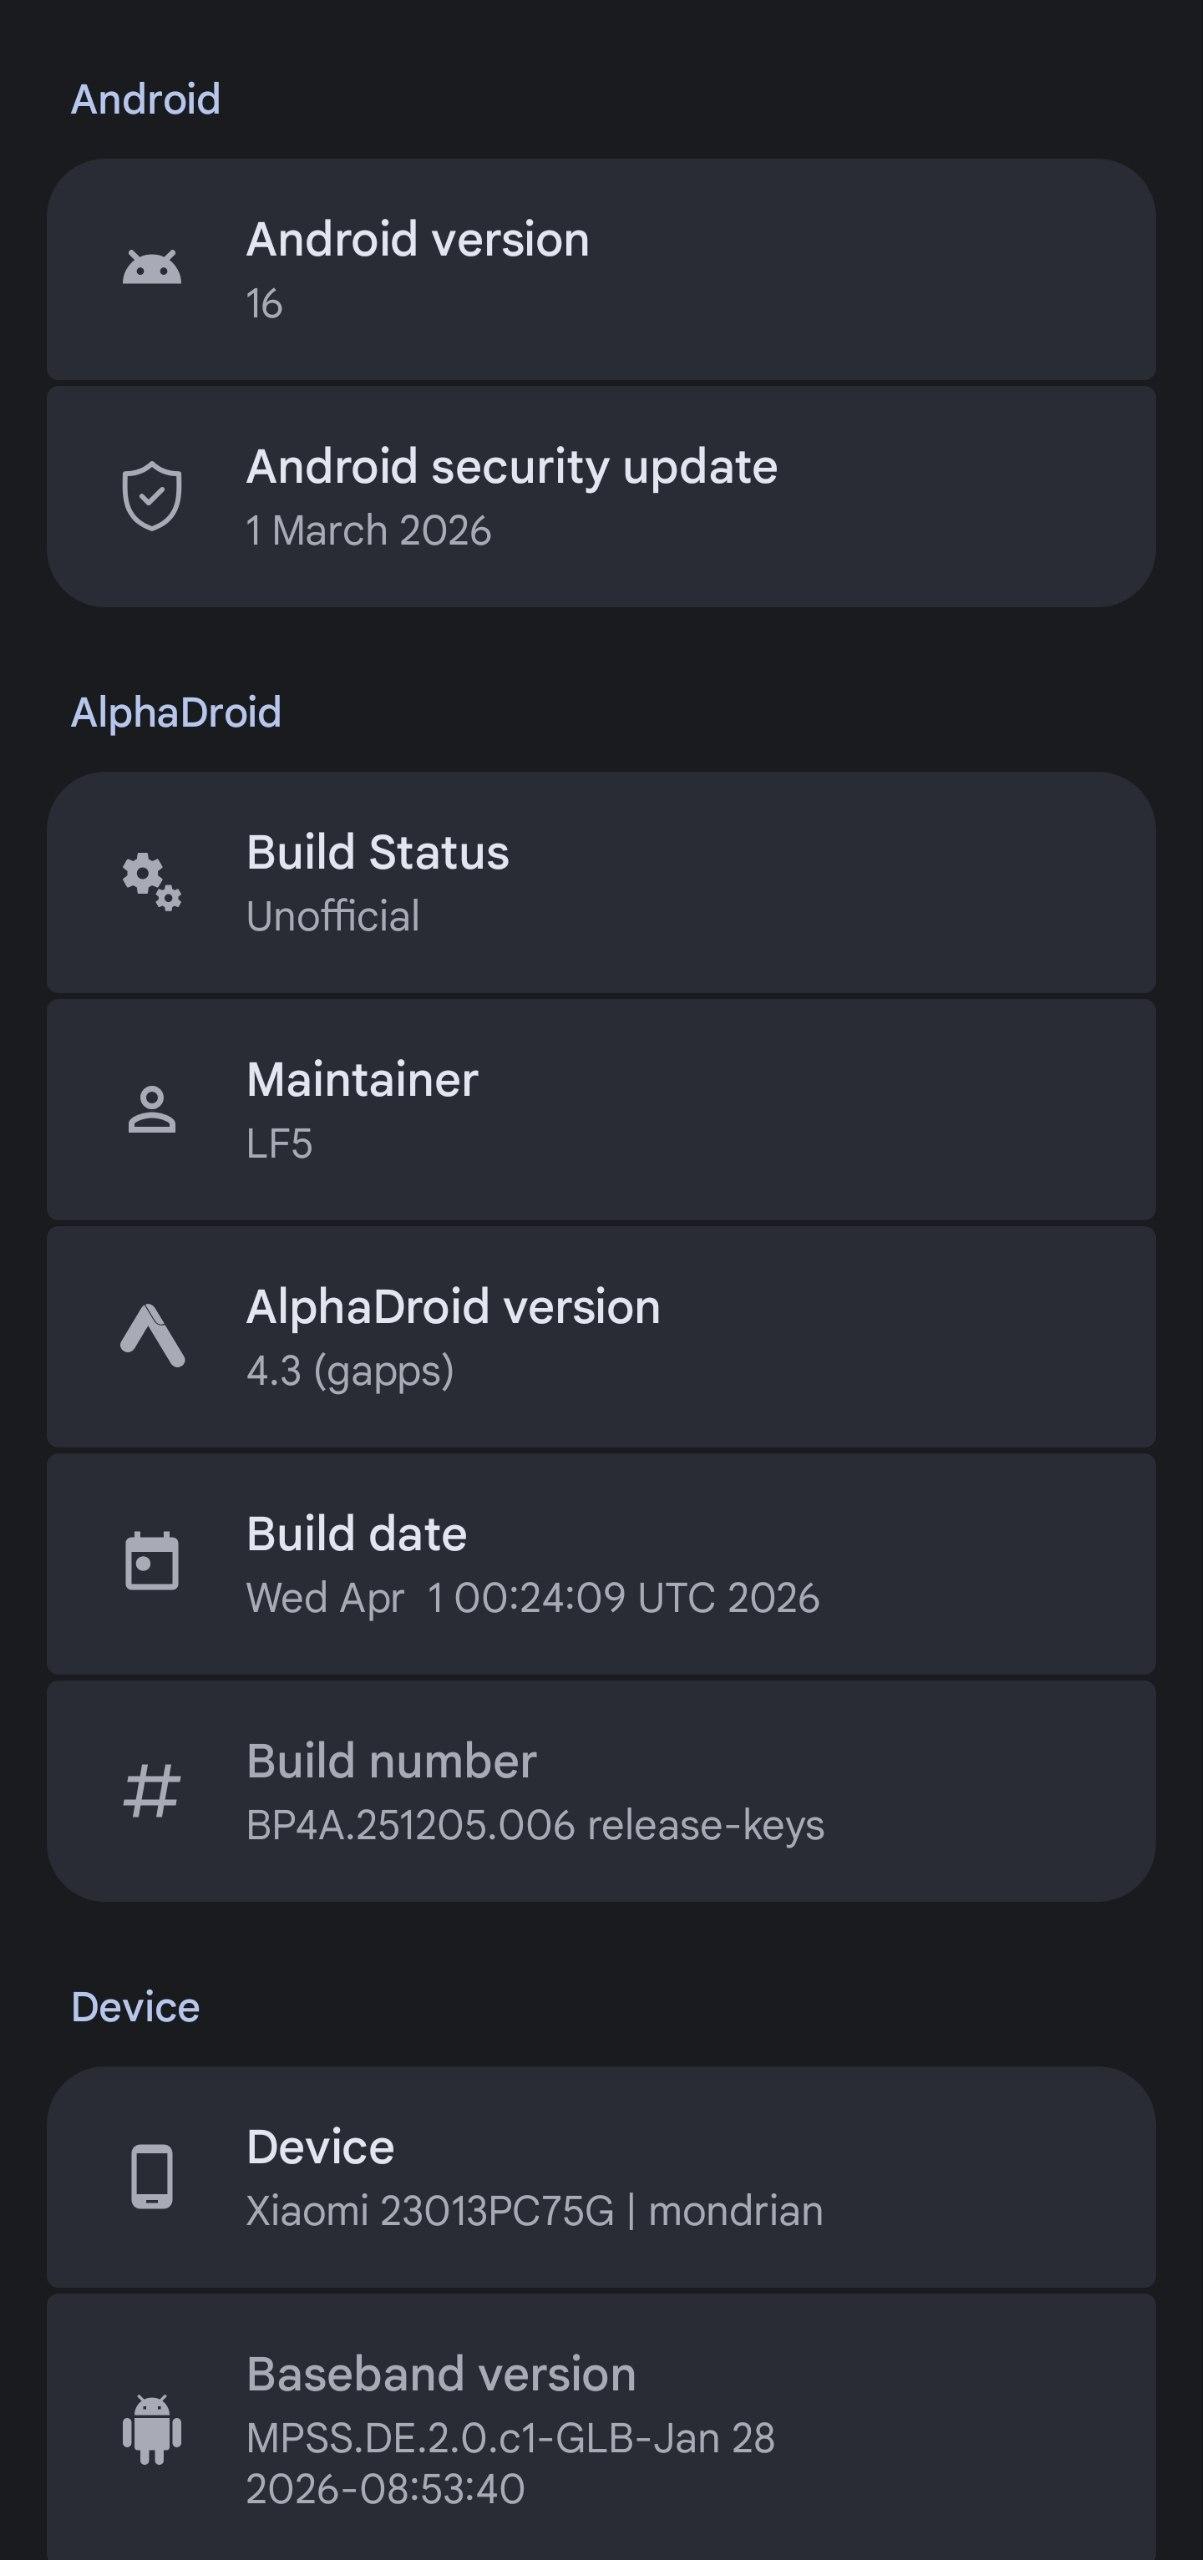This screenshot has height=2560, width=1203.
Task: Tap AlphaDroid version 4.3 (gapps) text
Action: tap(350, 1371)
